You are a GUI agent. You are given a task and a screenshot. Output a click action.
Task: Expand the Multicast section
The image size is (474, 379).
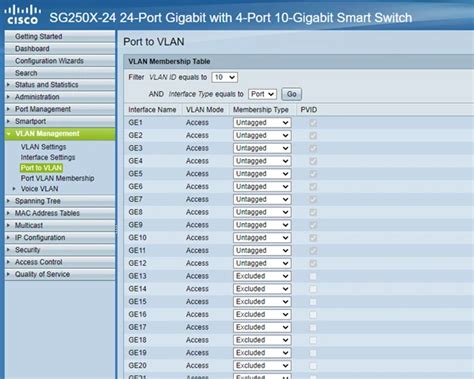[60, 225]
